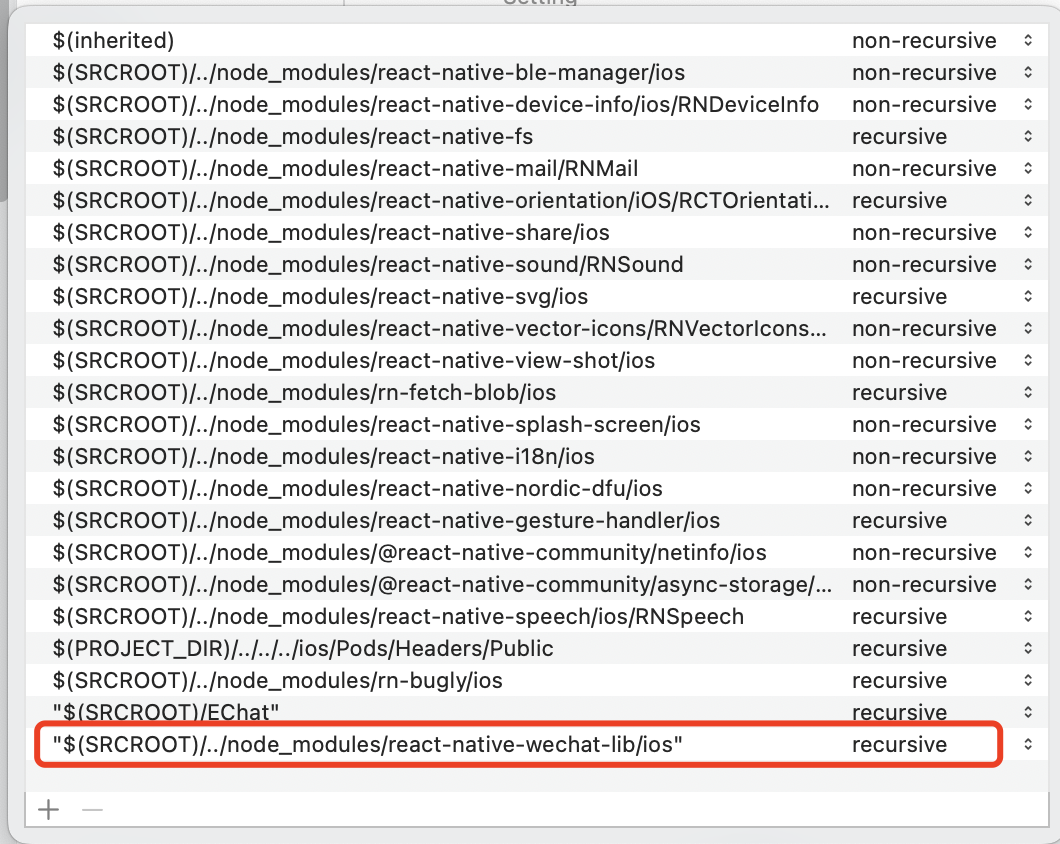Image resolution: width=1060 pixels, height=844 pixels.
Task: Change recursion for netinfo row
Action: [x=1028, y=553]
